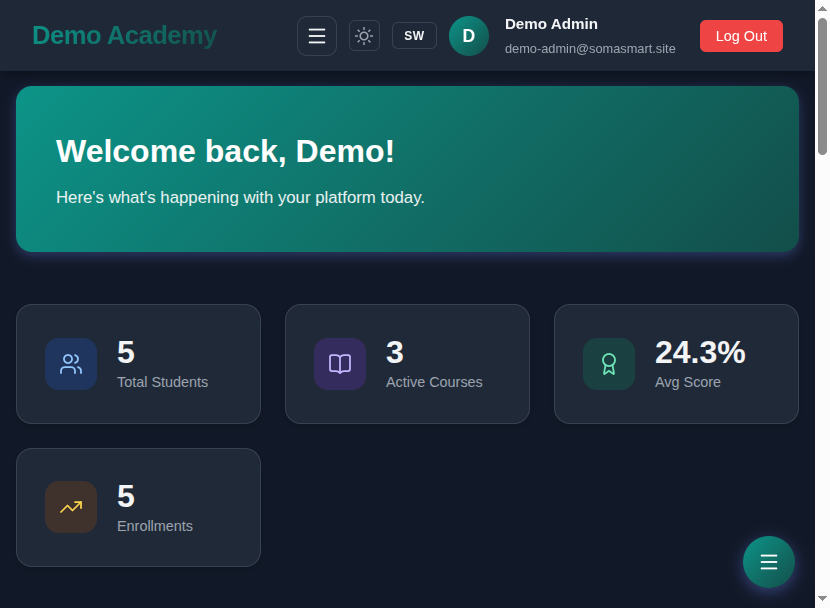Click the Demo Academy logo title
This screenshot has width=830, height=608.
(124, 35)
